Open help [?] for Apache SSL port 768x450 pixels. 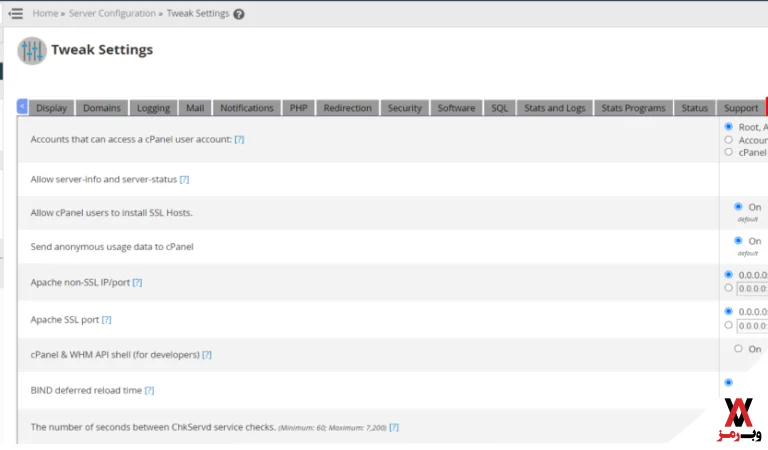coord(106,320)
